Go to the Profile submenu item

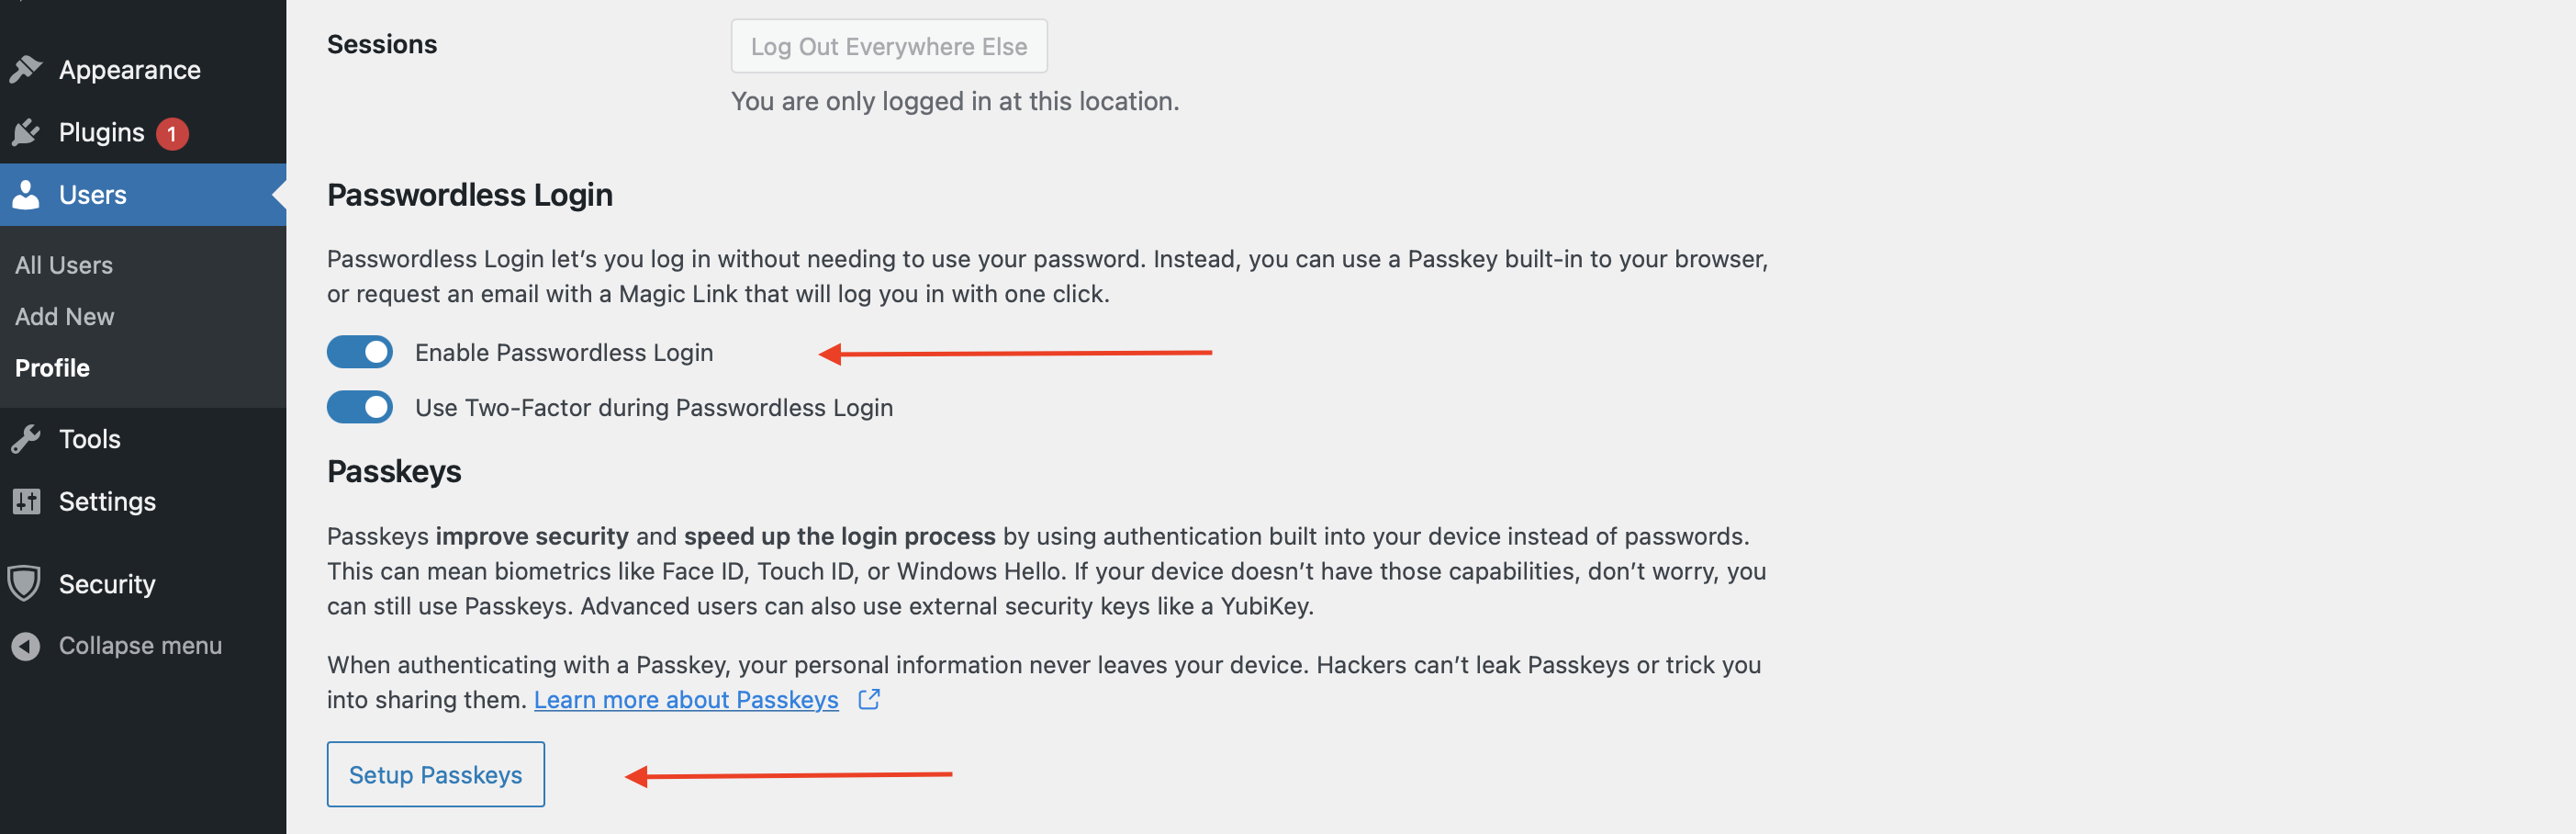[52, 368]
